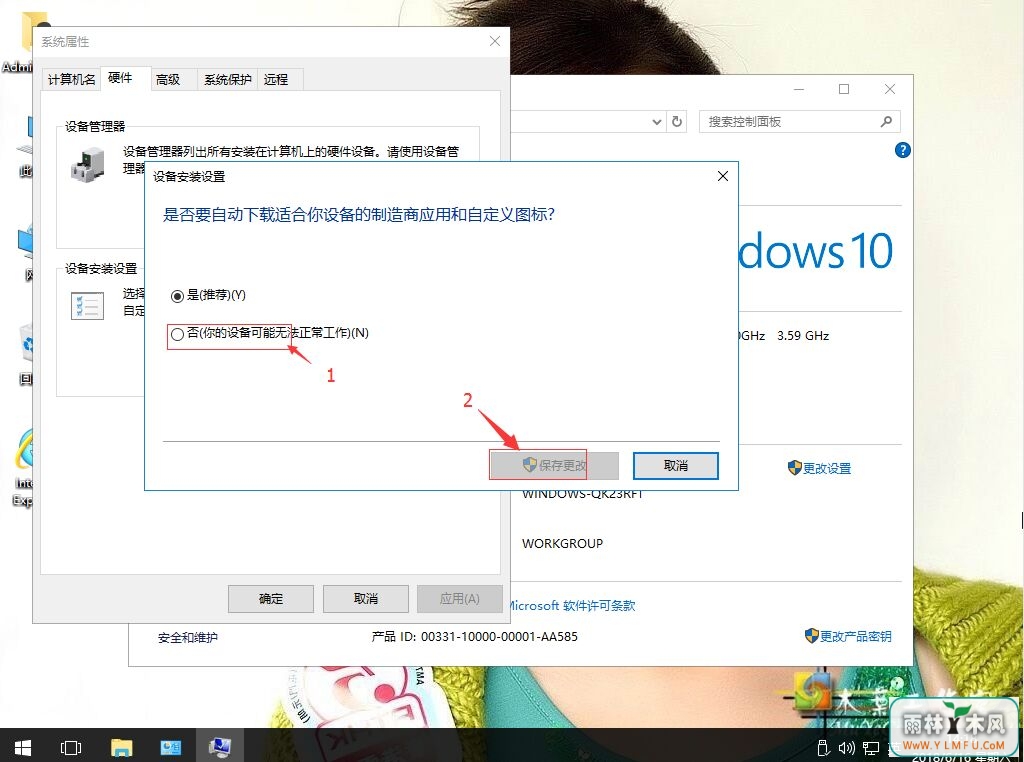Close the 系统属性 window
The image size is (1024, 762).
tap(495, 41)
